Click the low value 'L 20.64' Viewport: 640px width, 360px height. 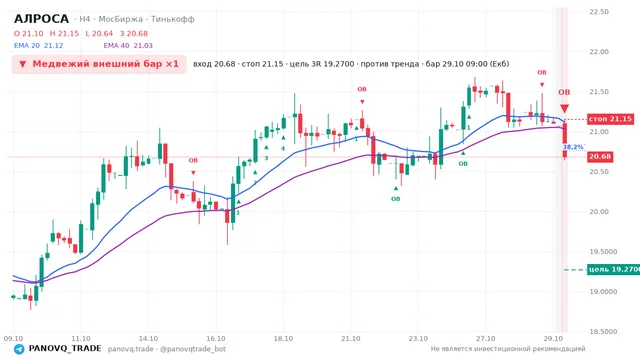coord(99,33)
